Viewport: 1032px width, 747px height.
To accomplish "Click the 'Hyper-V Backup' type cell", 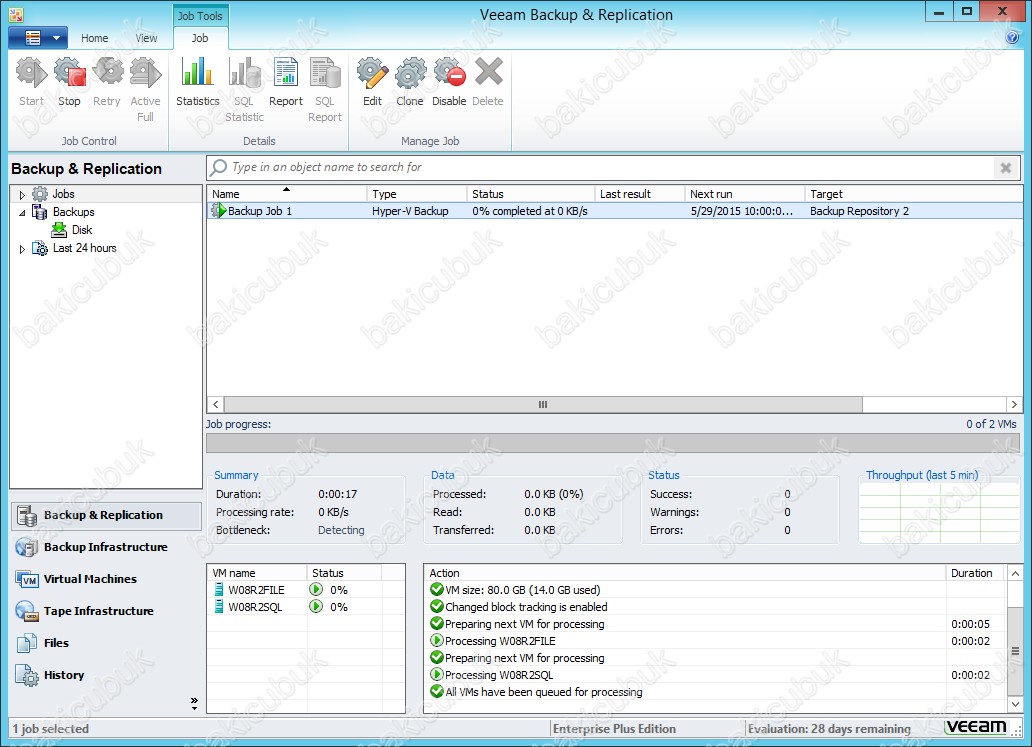I will coord(410,211).
